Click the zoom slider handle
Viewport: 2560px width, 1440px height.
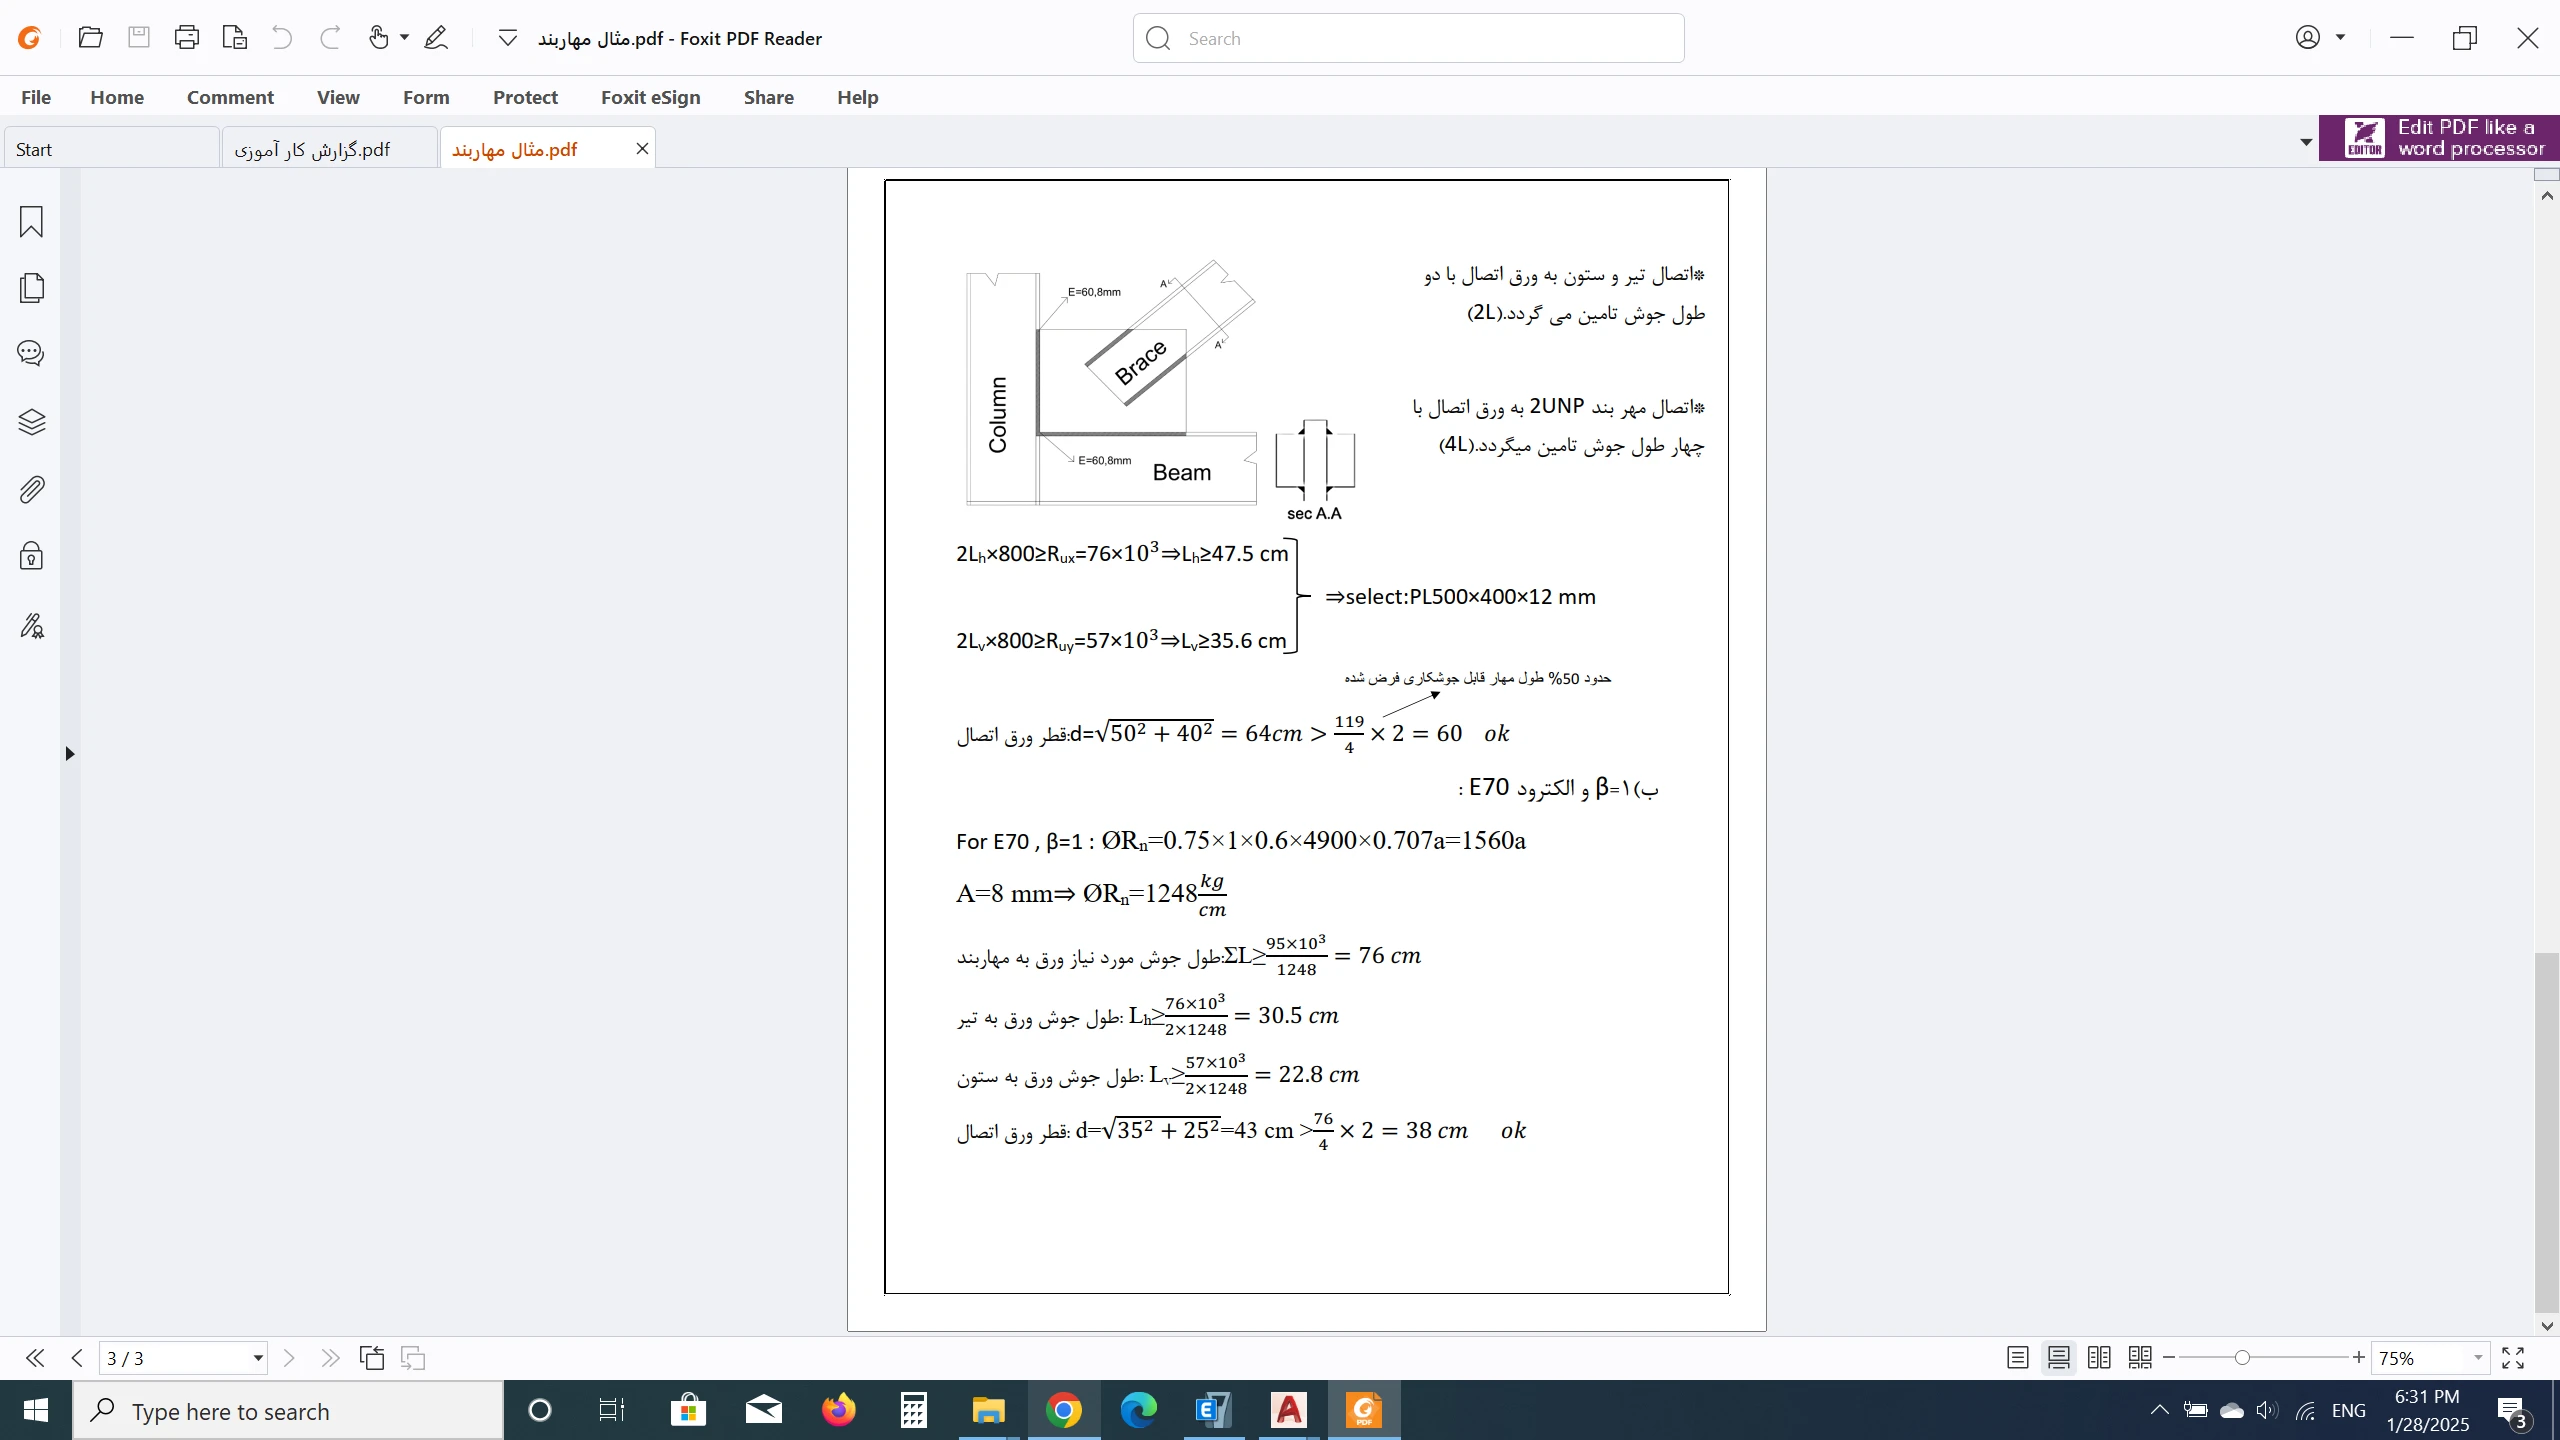pos(2242,1358)
